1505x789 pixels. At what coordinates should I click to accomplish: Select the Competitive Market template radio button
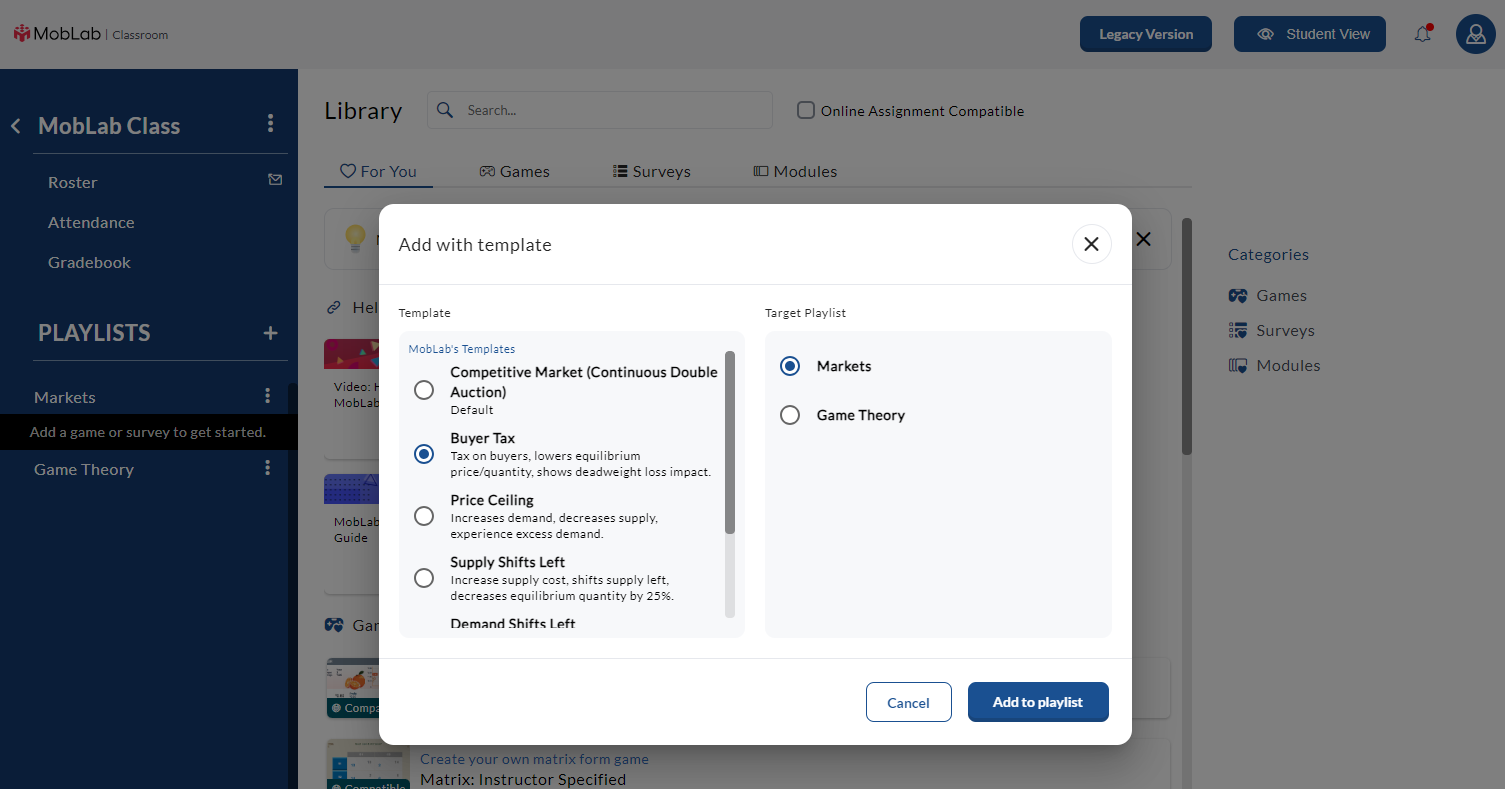424,390
